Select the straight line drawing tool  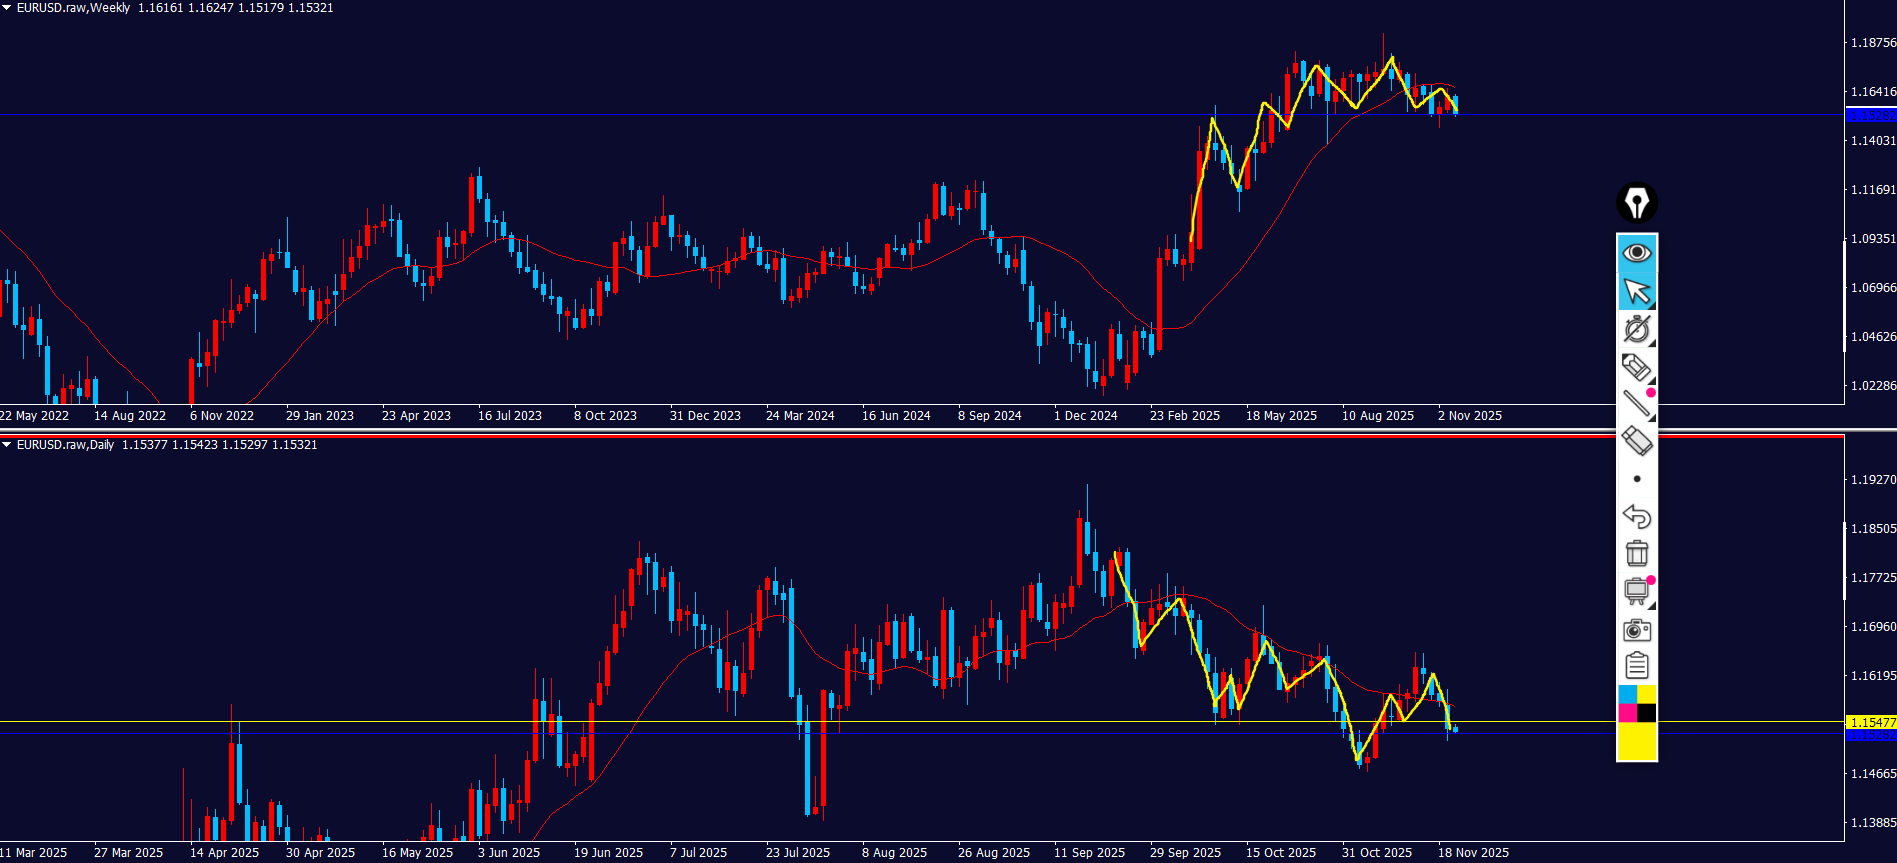[1636, 403]
